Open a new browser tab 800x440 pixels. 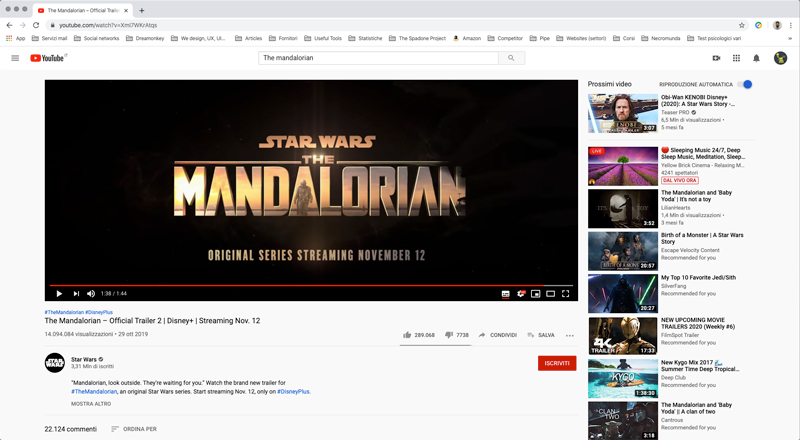pyautogui.click(x=142, y=10)
